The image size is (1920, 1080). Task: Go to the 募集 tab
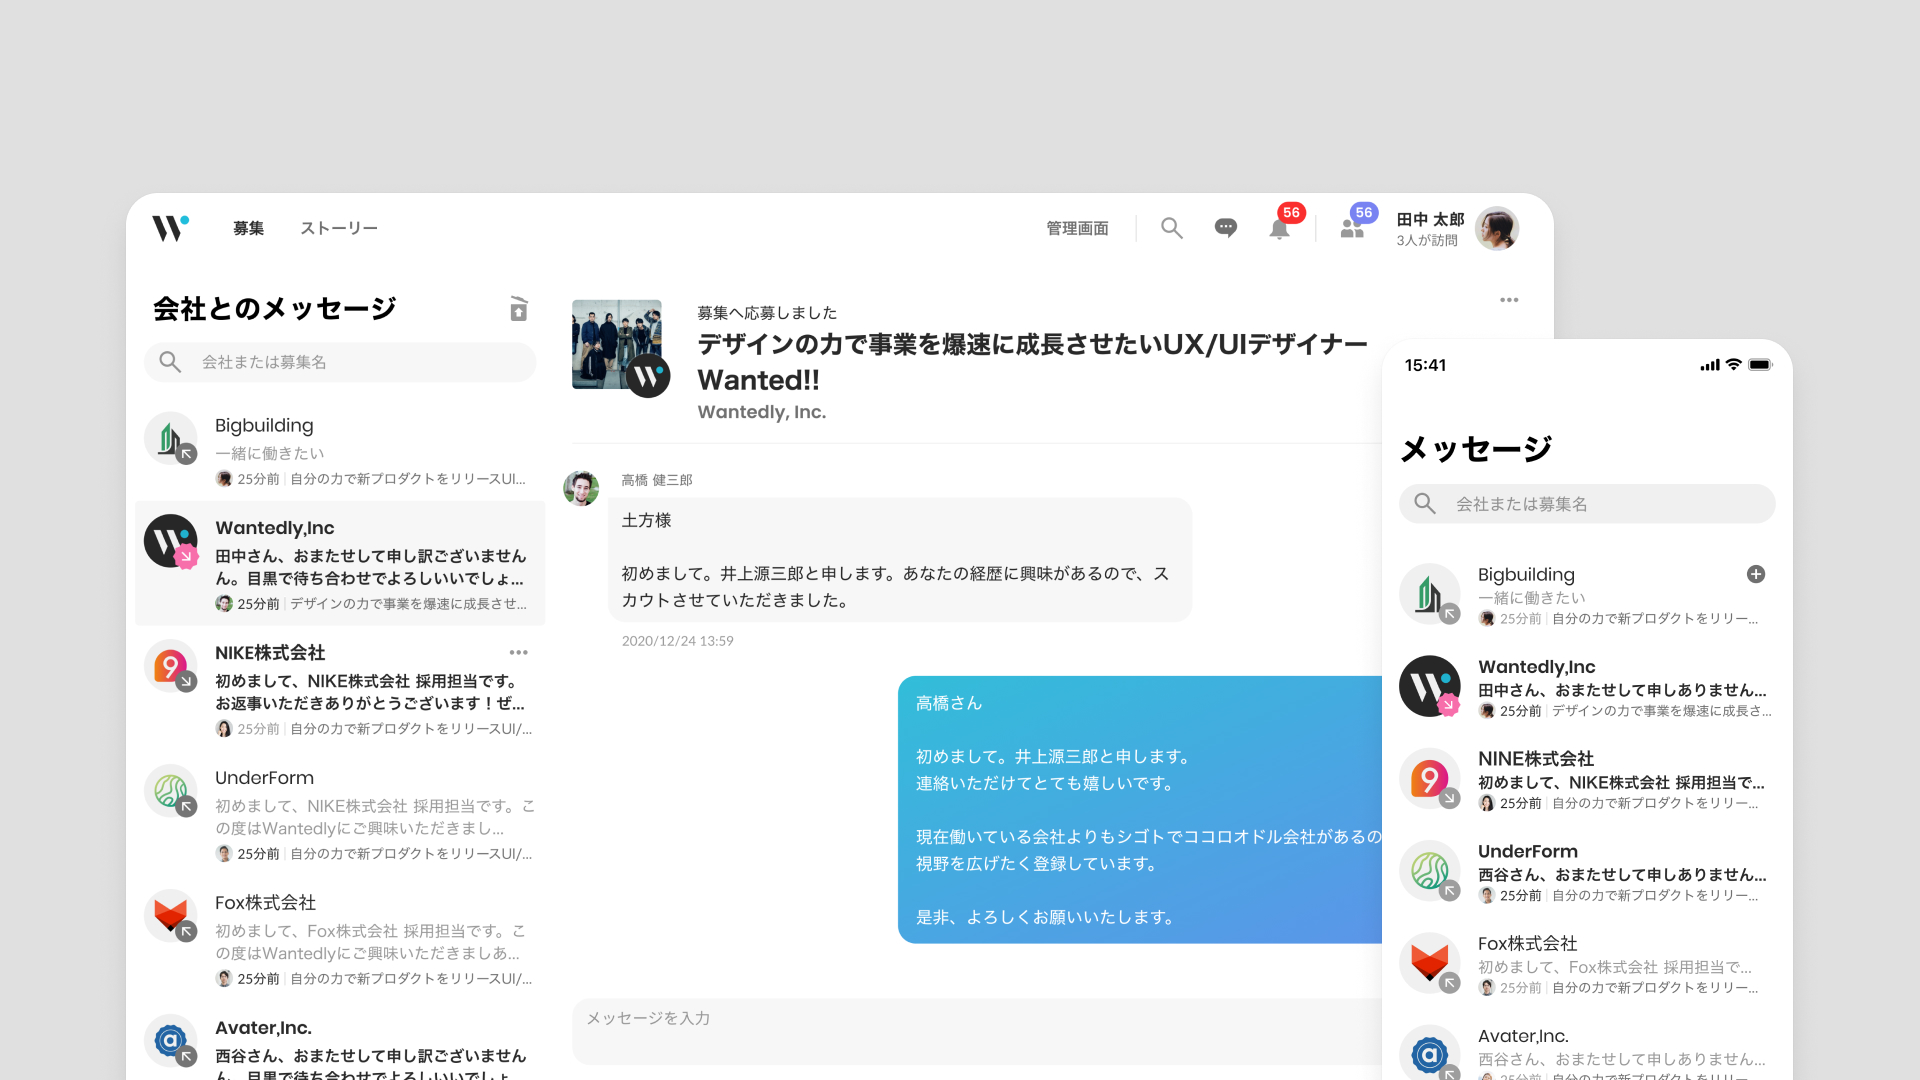pyautogui.click(x=249, y=228)
